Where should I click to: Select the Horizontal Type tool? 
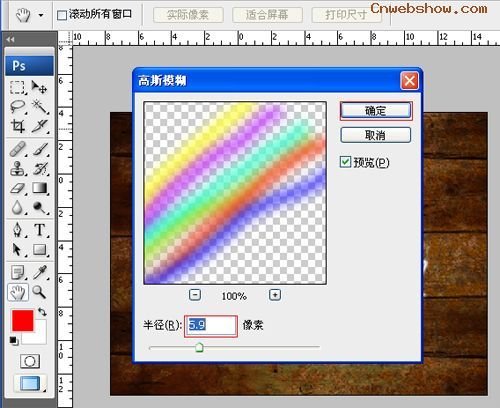tap(40, 230)
